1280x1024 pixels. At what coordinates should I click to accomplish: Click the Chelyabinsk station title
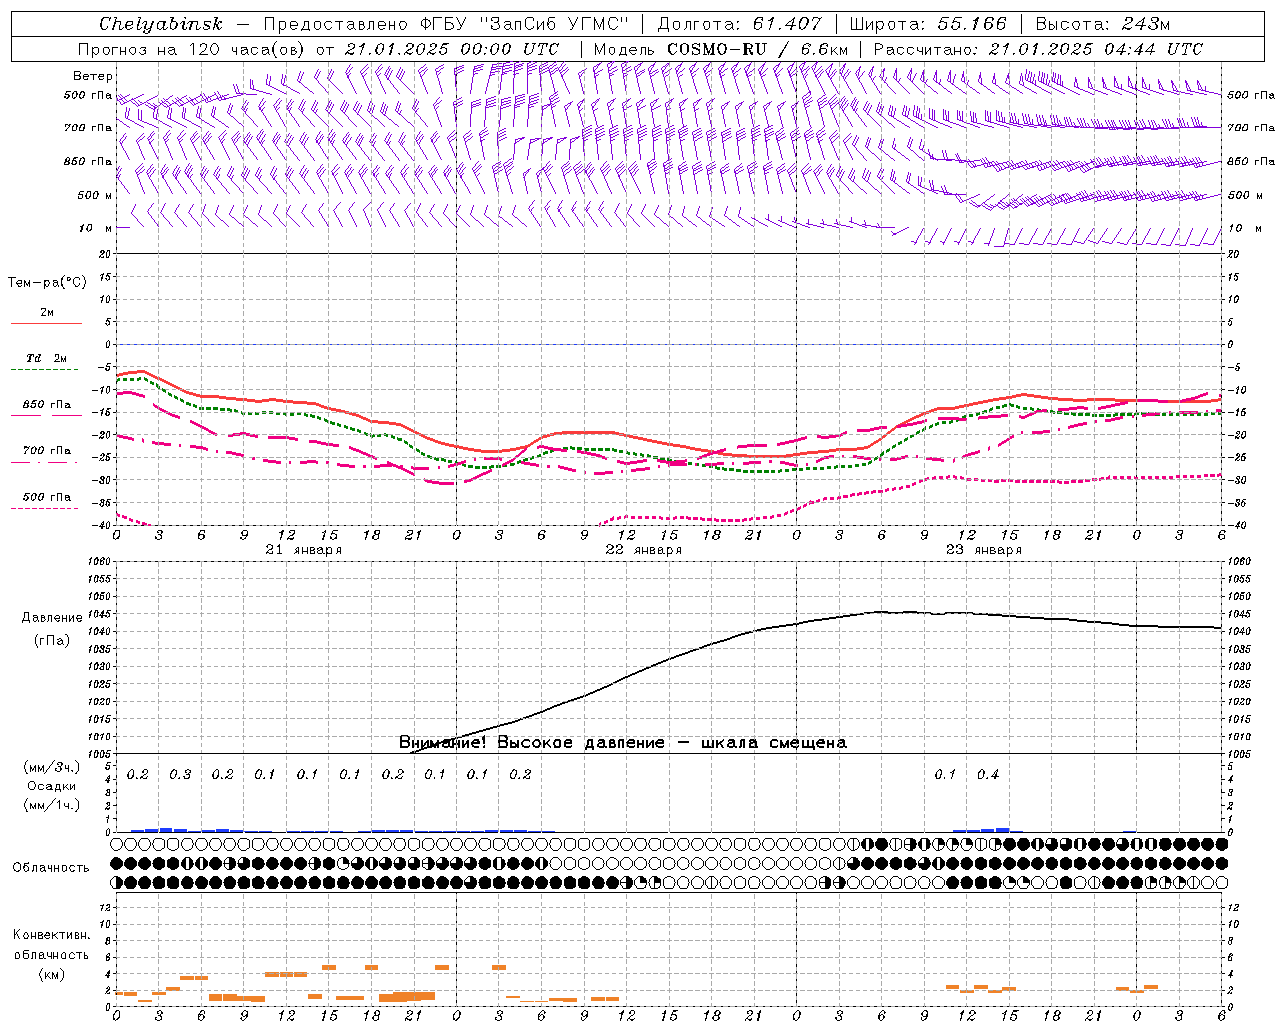(161, 24)
